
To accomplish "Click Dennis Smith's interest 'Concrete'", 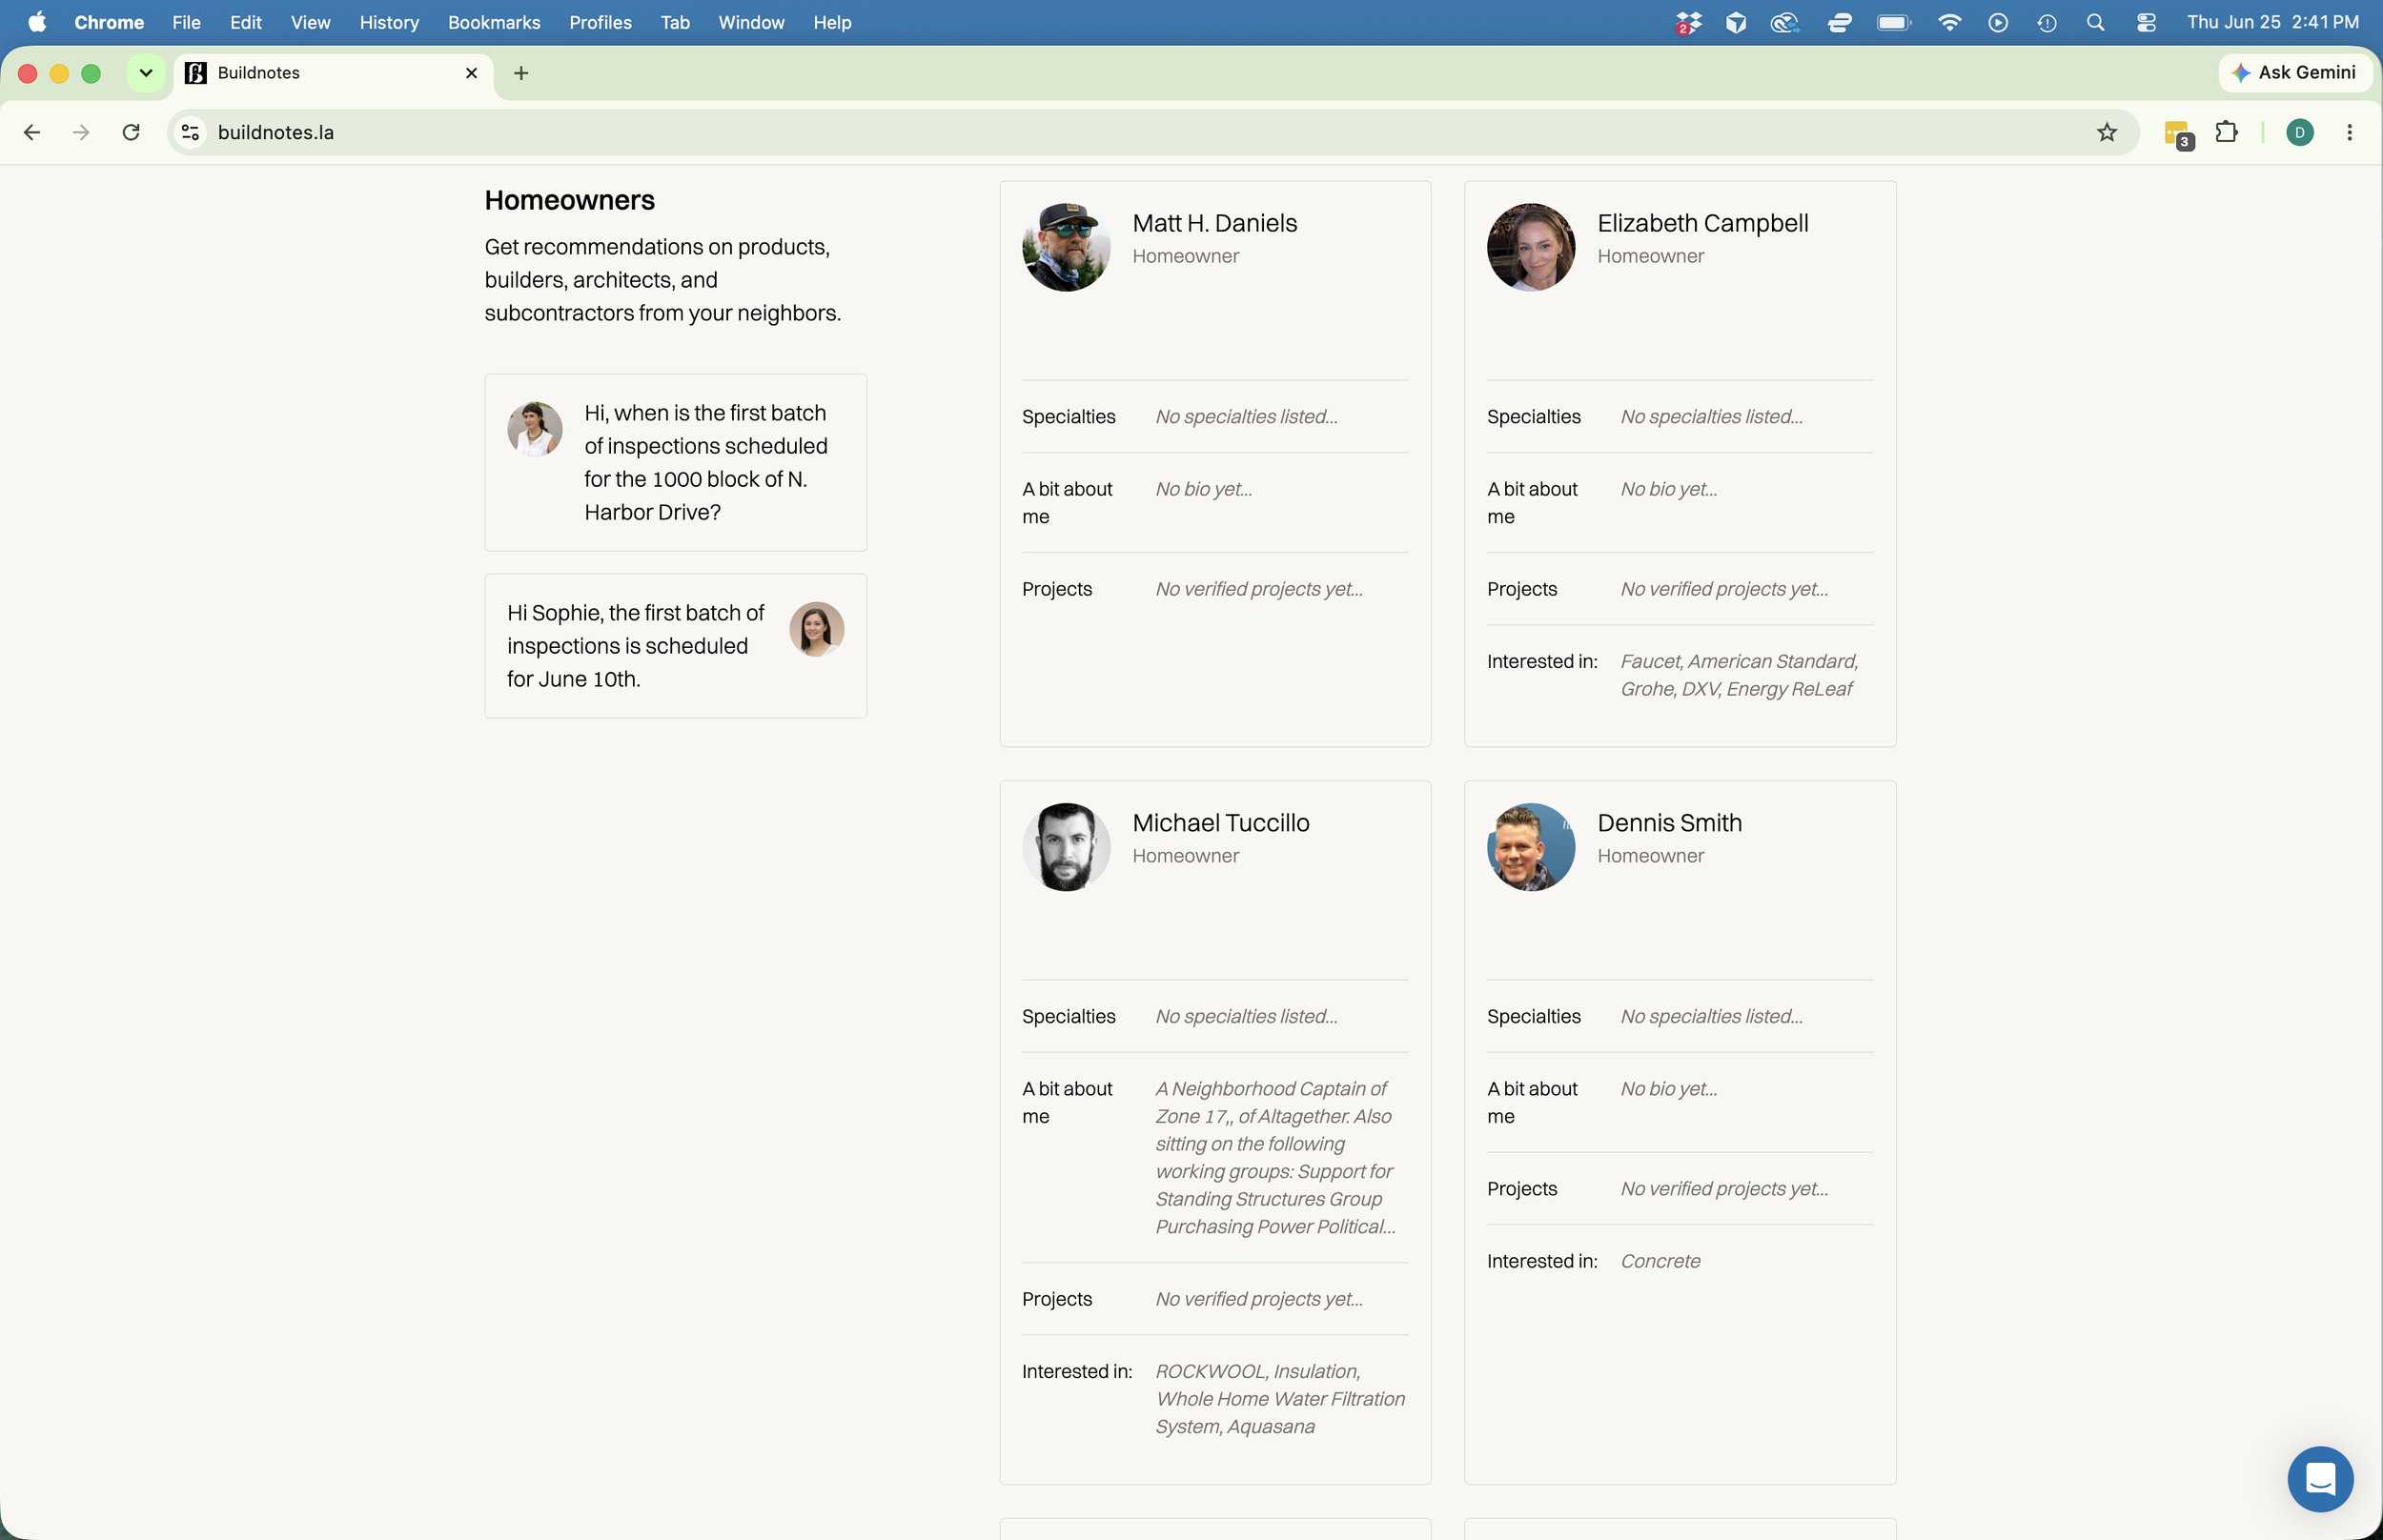I will point(1660,1261).
